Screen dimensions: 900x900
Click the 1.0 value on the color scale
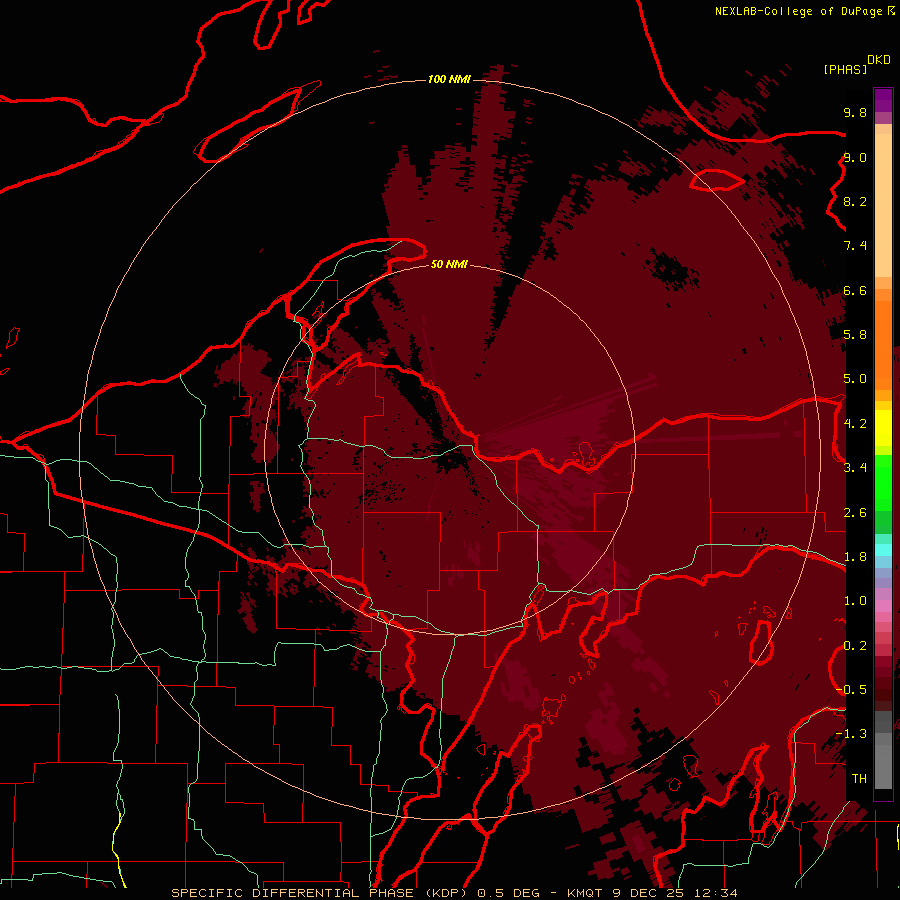tap(855, 601)
